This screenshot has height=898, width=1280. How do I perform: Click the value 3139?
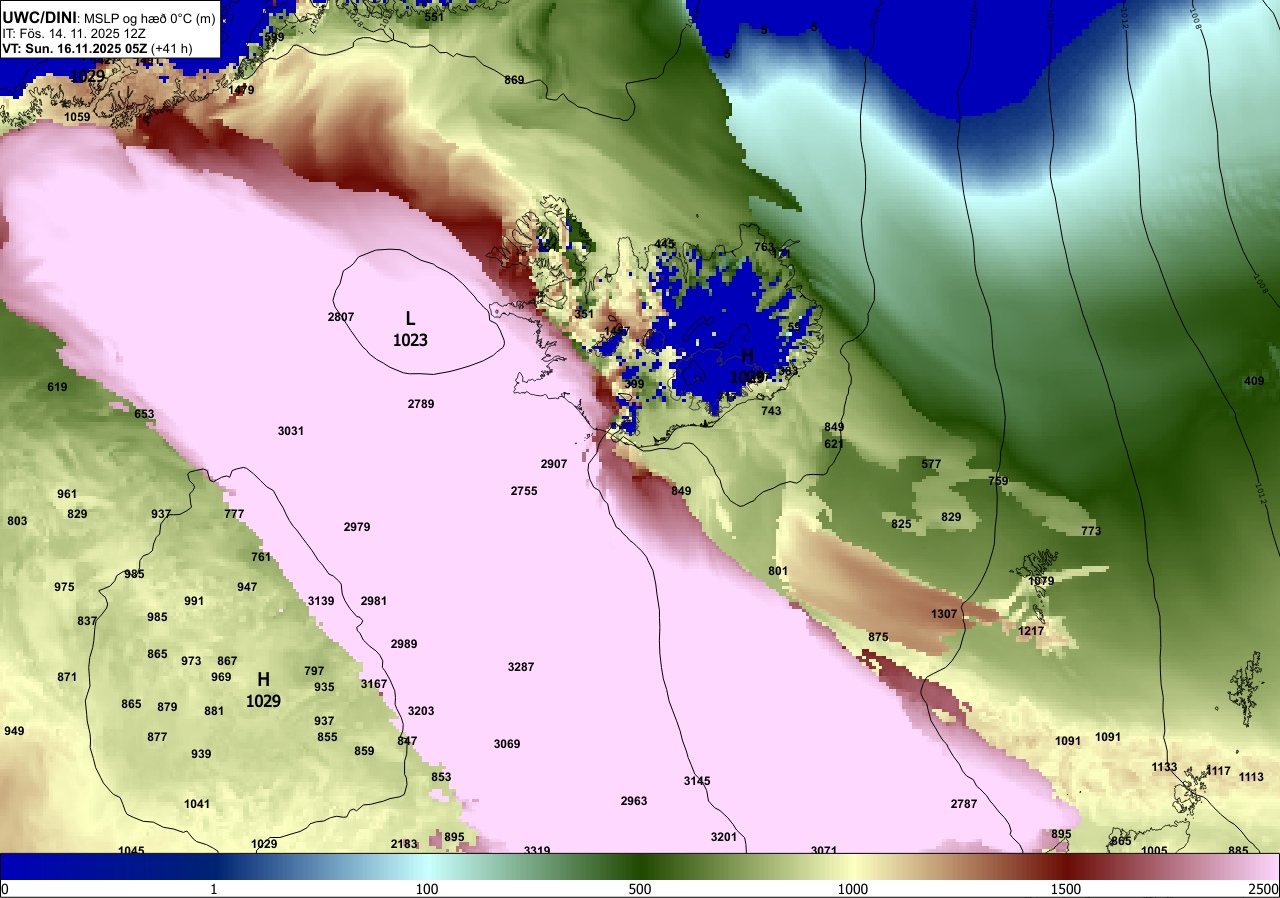(321, 601)
